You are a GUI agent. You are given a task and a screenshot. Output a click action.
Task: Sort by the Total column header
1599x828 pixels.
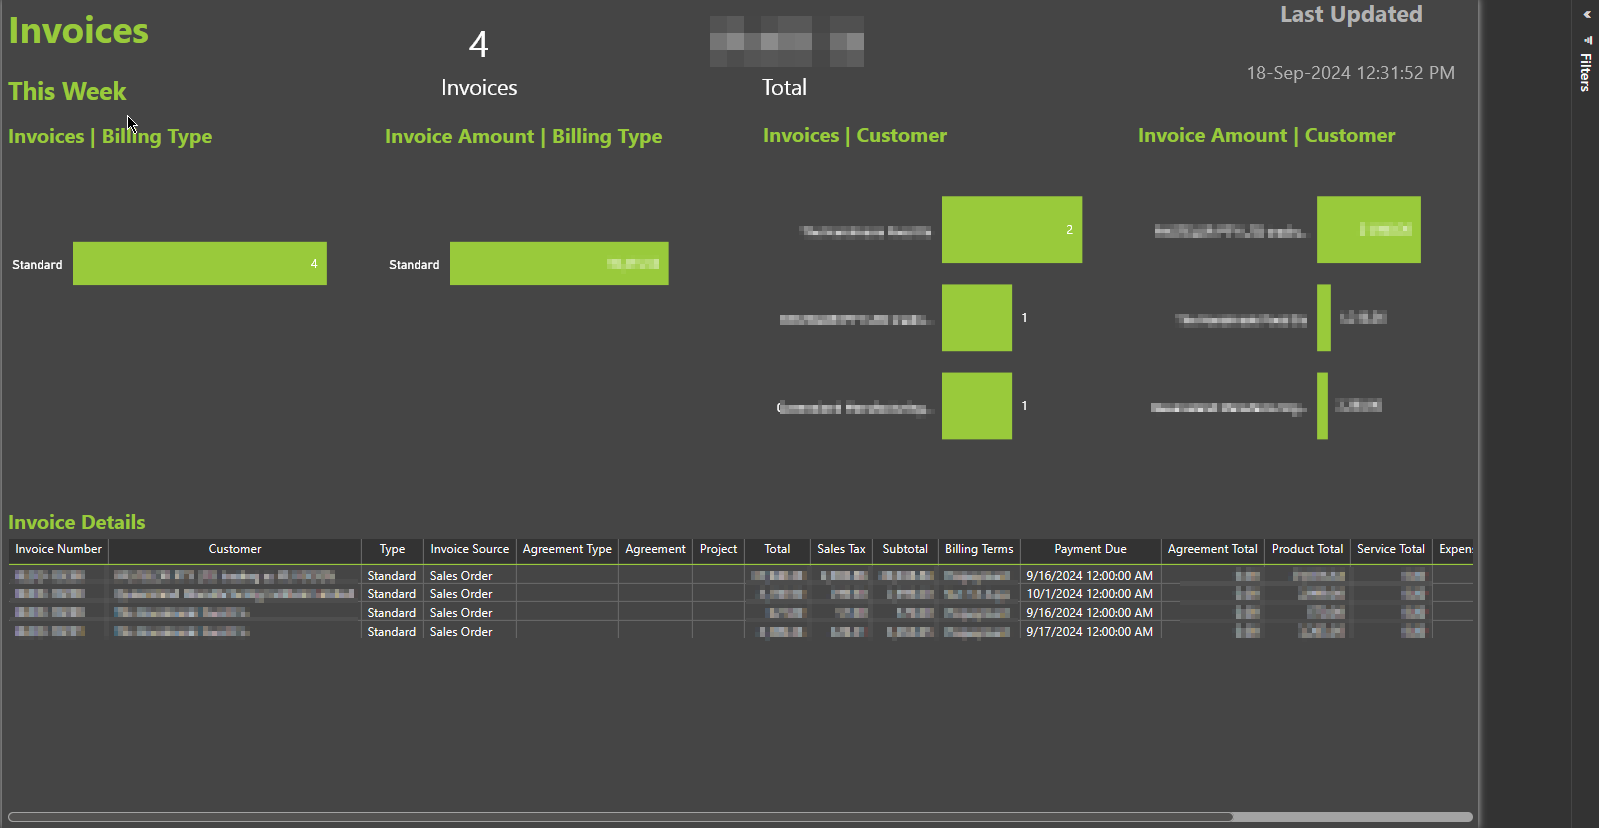click(x=777, y=549)
